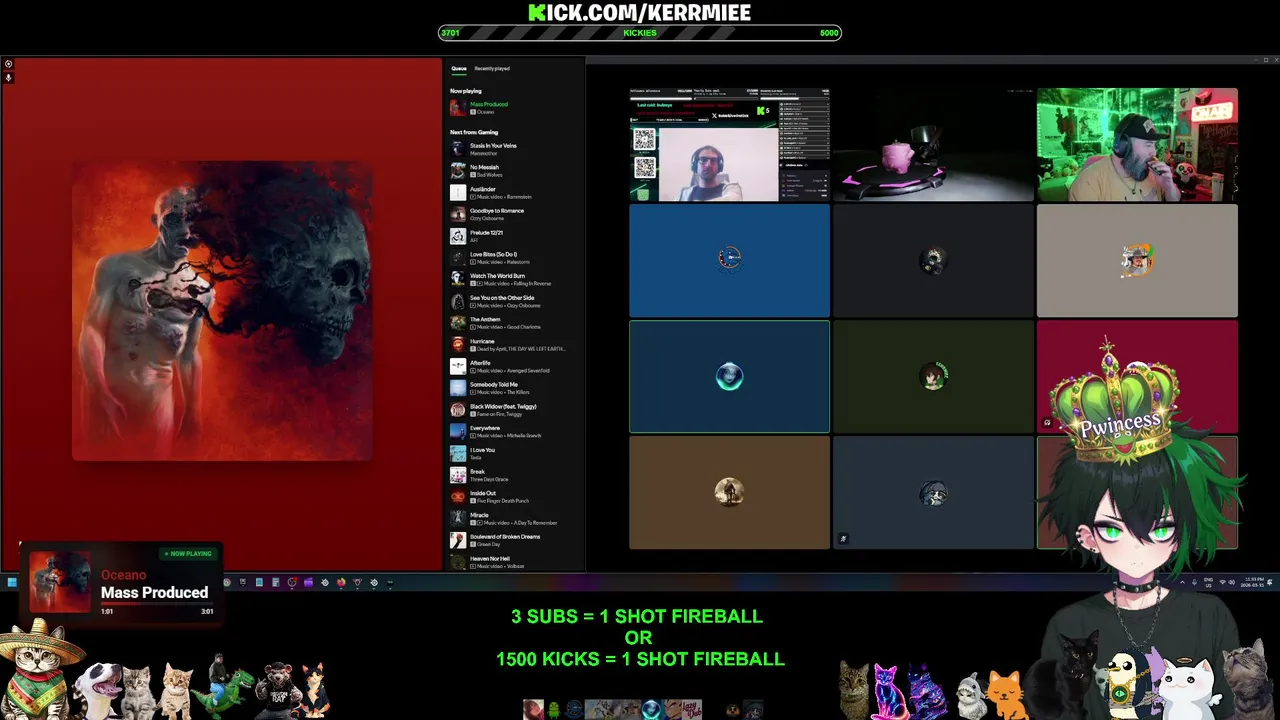
Task: Select See You on the Other Side
Action: pyautogui.click(x=515, y=301)
